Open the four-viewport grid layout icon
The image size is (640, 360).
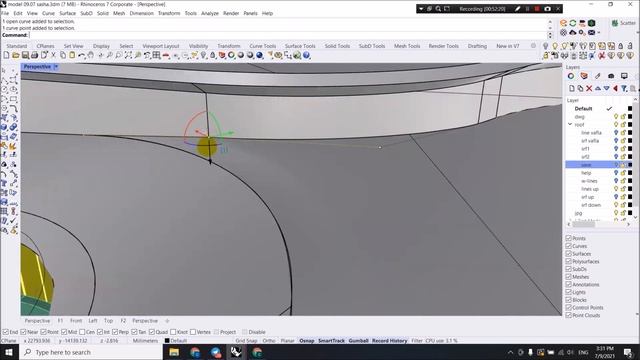[156, 55]
